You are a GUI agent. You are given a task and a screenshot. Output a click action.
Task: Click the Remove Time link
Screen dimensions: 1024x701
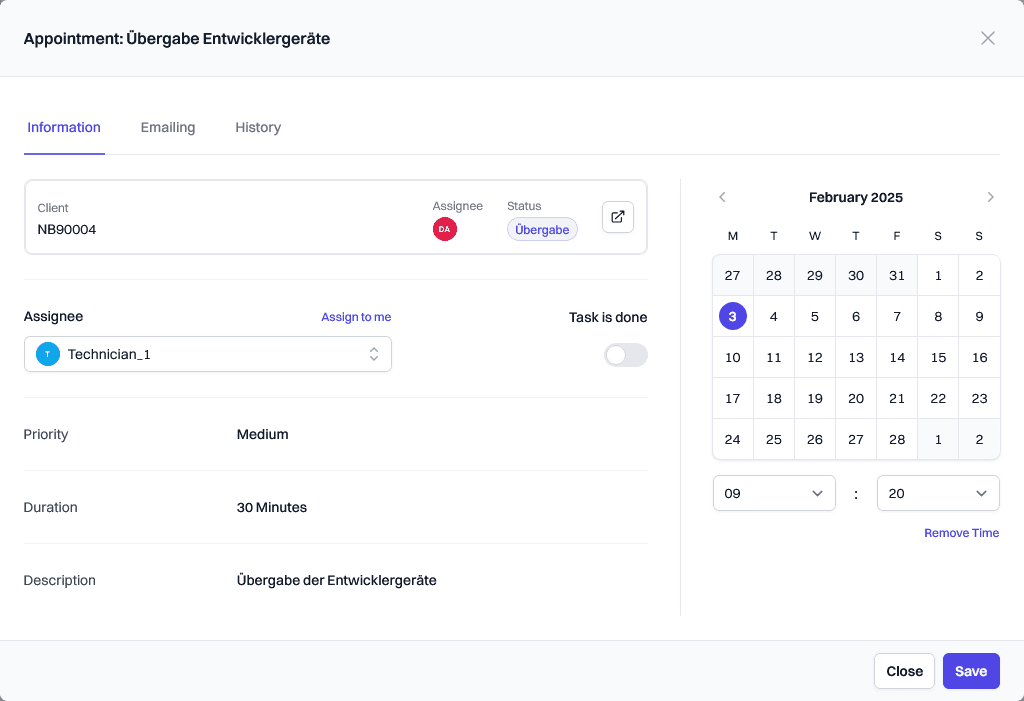(961, 533)
